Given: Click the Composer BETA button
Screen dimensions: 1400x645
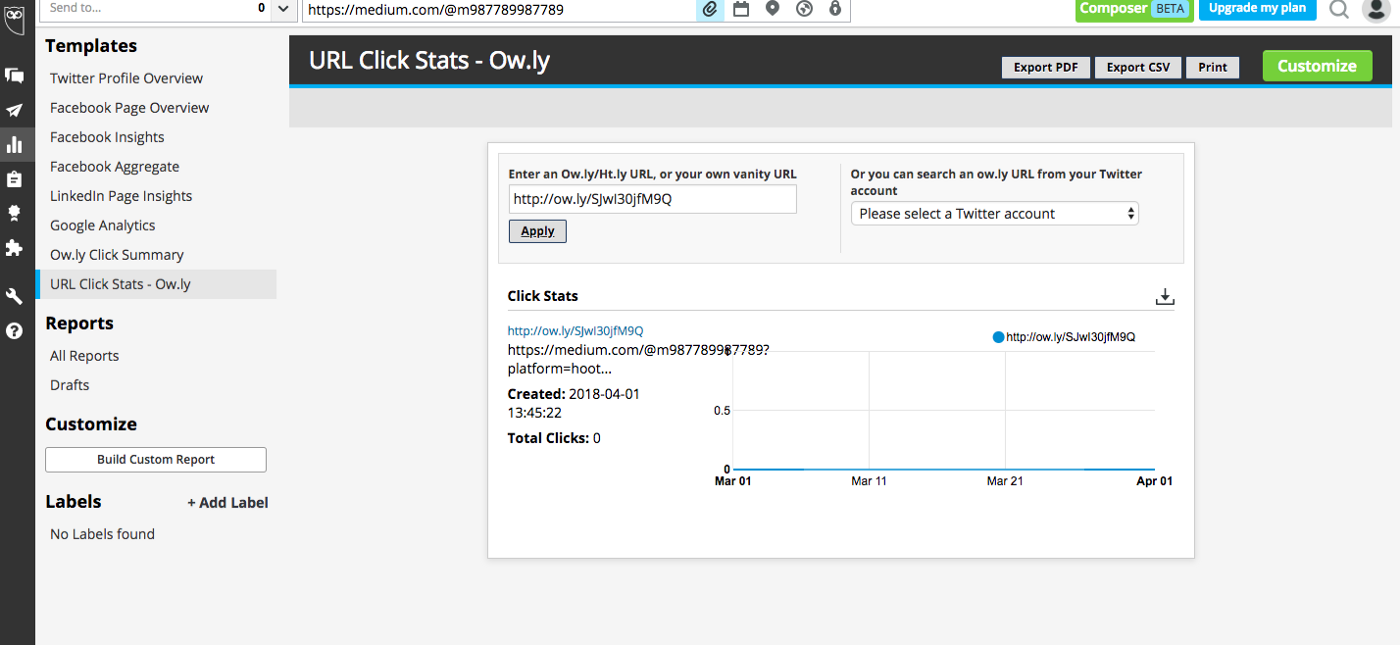Looking at the screenshot, I should pos(1132,9).
